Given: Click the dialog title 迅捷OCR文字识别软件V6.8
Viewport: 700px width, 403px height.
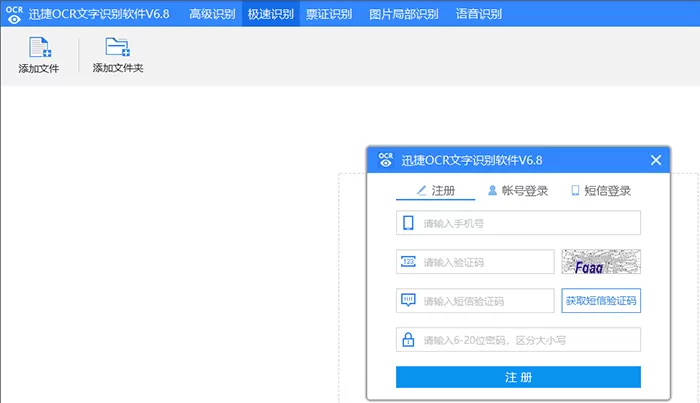Looking at the screenshot, I should [472, 160].
